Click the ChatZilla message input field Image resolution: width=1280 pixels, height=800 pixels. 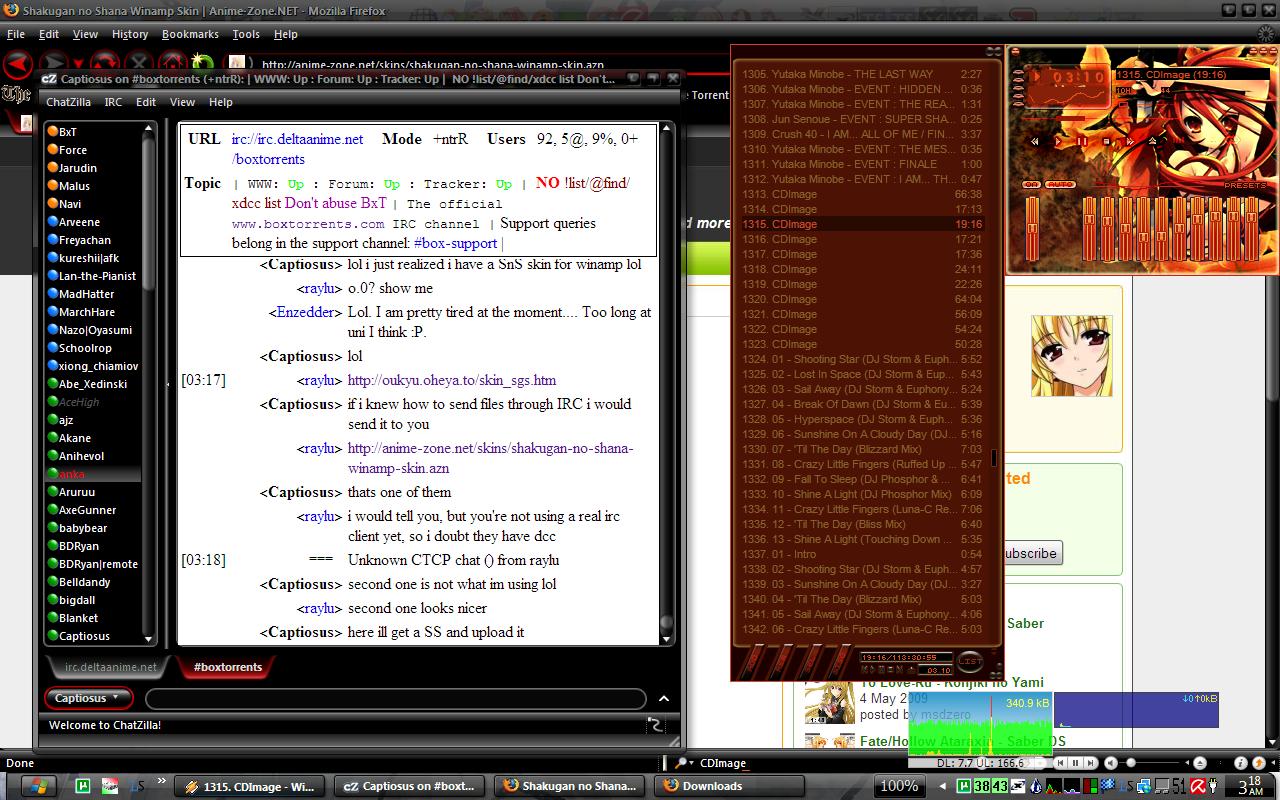398,698
